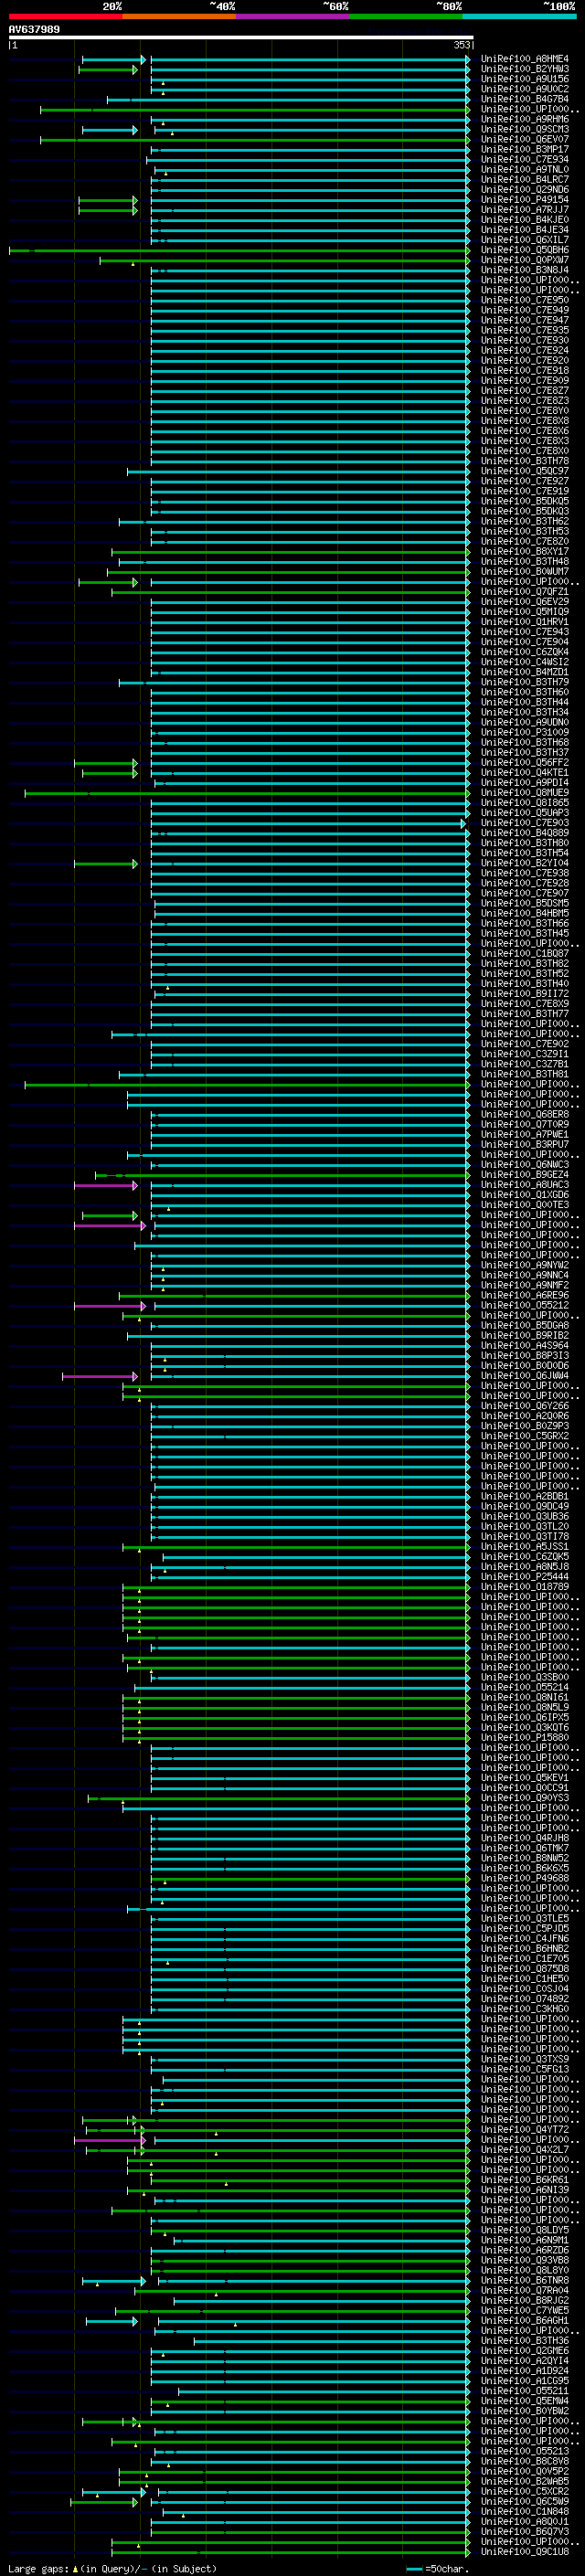
Task: Select hit label UniRef100_C7E934
Action: point(525,160)
